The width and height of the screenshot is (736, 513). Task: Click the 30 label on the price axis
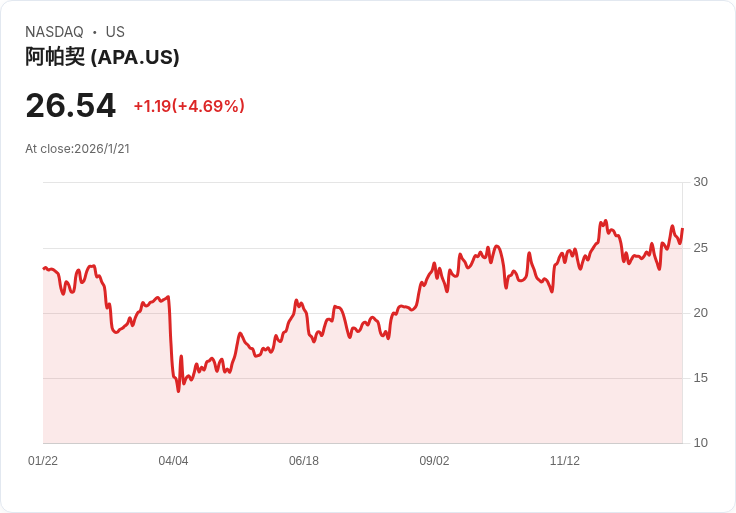pos(701,182)
